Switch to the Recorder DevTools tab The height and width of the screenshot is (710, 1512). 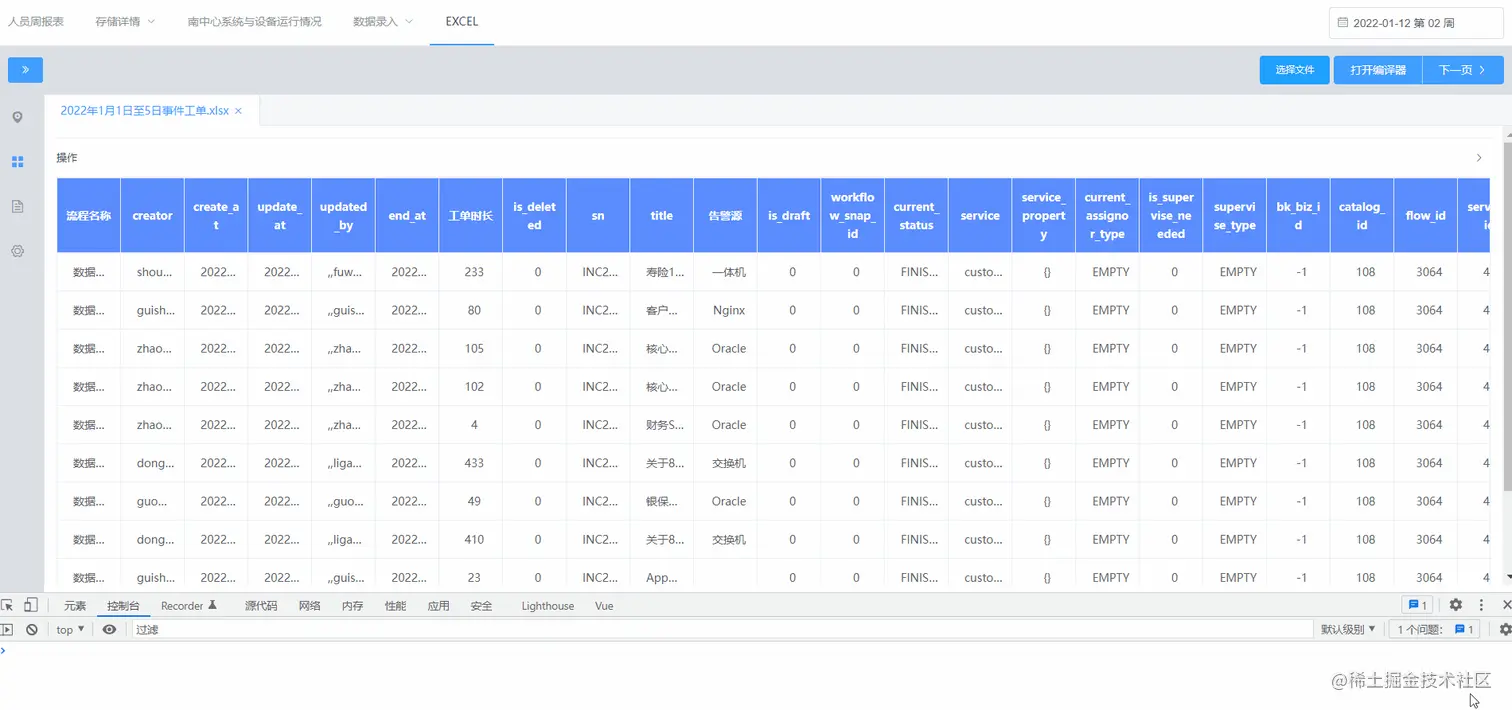click(x=189, y=606)
